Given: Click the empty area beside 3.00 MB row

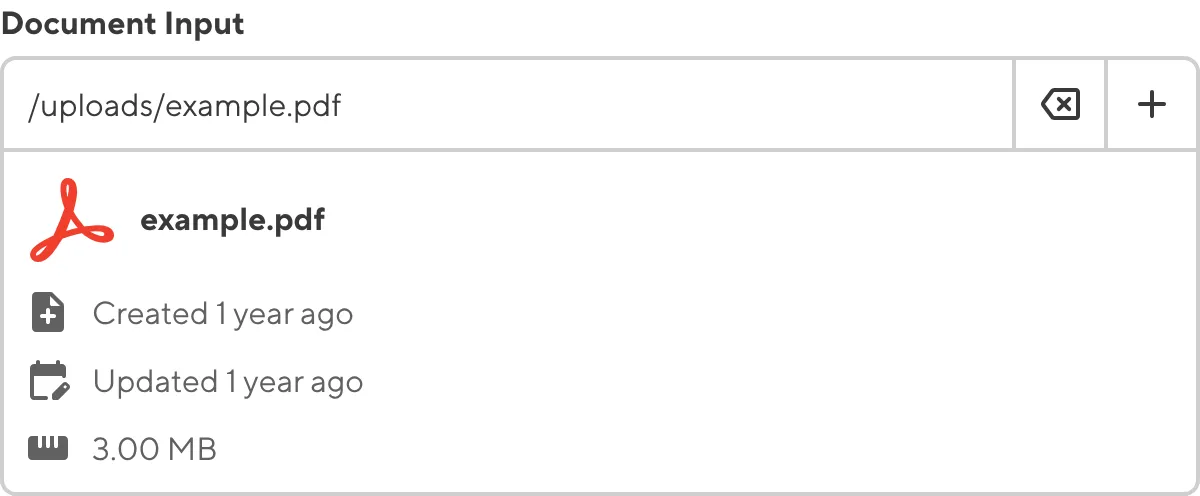Looking at the screenshot, I should coord(700,449).
